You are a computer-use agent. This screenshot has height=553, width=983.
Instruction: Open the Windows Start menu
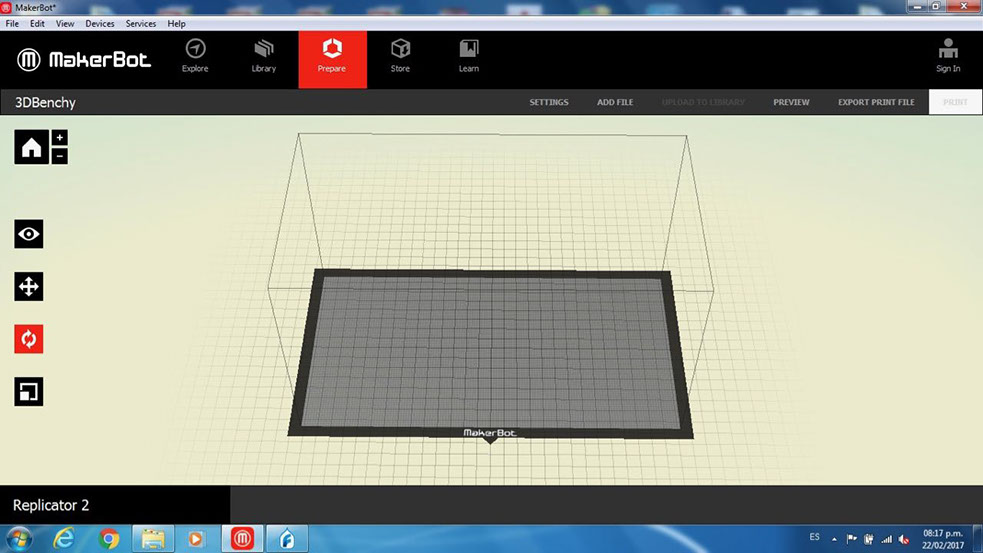[x=19, y=539]
